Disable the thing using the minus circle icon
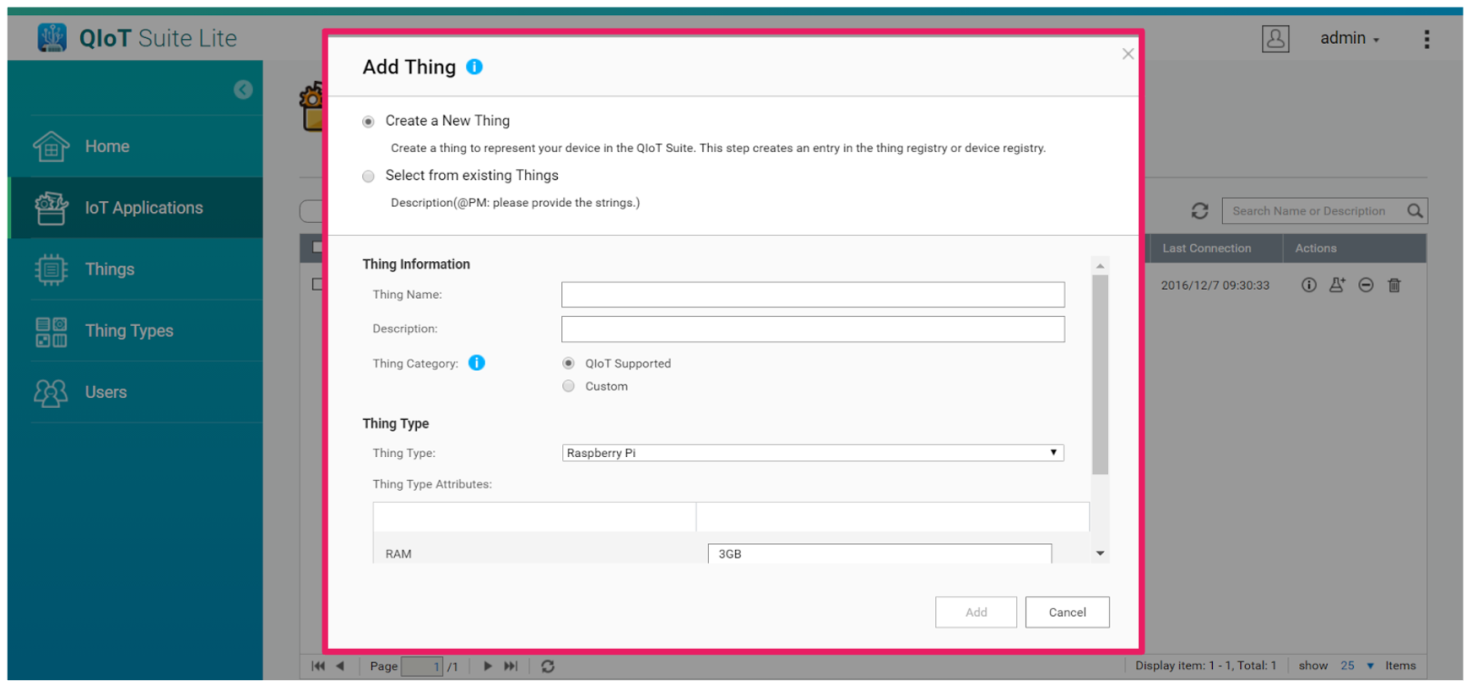The height and width of the screenshot is (691, 1472). coord(1366,285)
